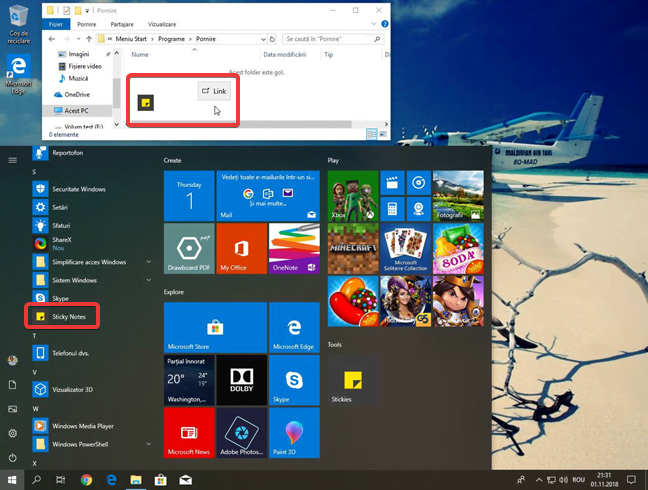Image resolution: width=648 pixels, height=490 pixels.
Task: Open Task View on the taskbar
Action: tap(61, 480)
